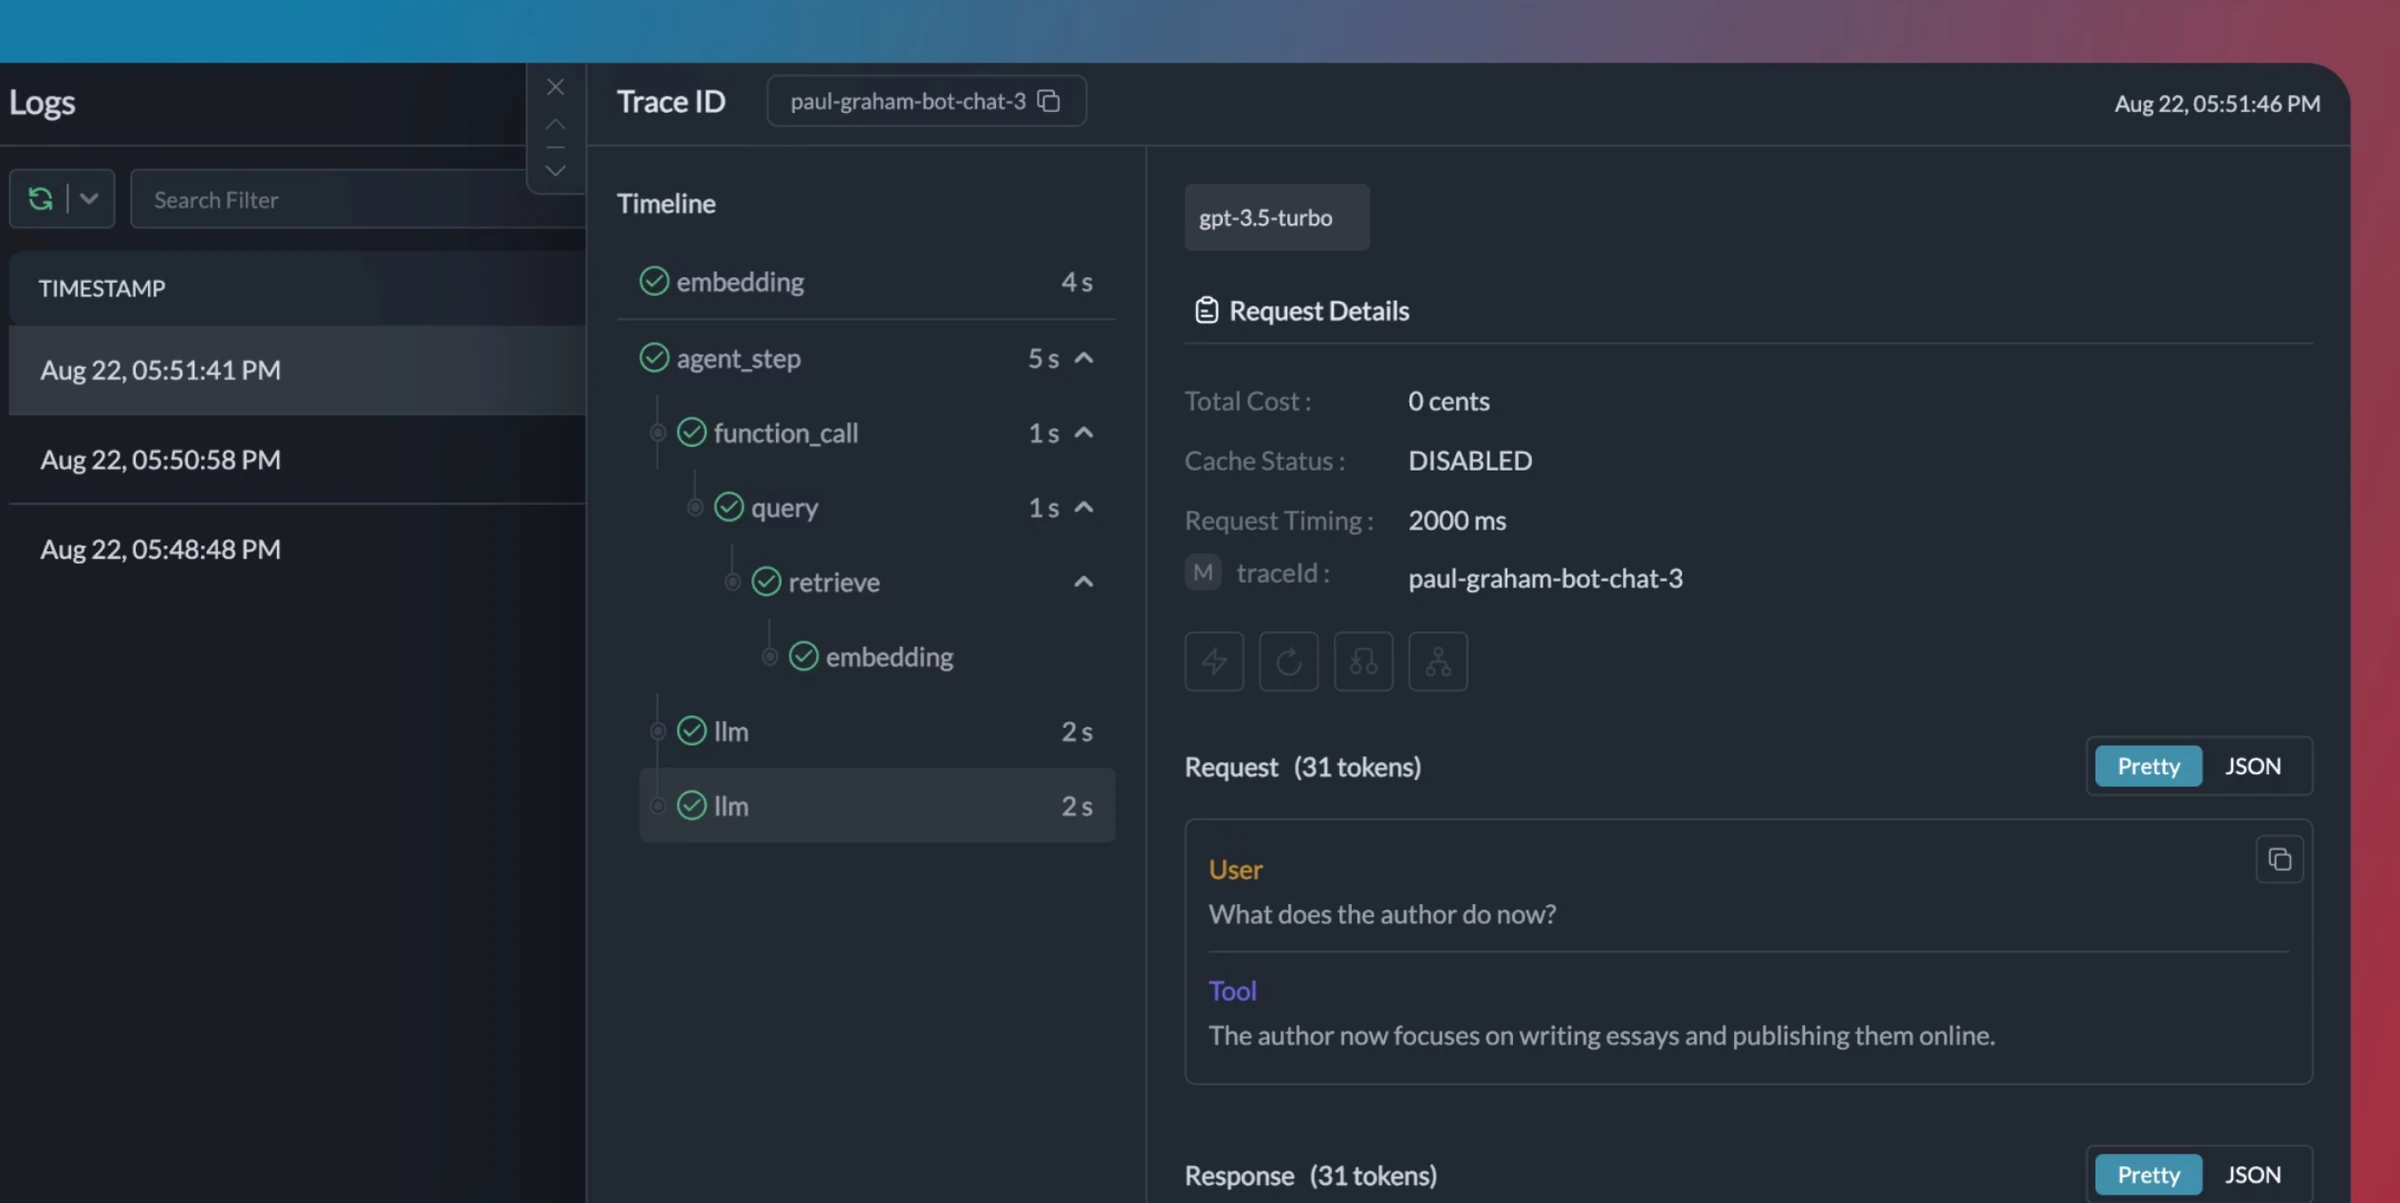
Task: Click the Request Timing value 2000 ms
Action: [x=1457, y=520]
